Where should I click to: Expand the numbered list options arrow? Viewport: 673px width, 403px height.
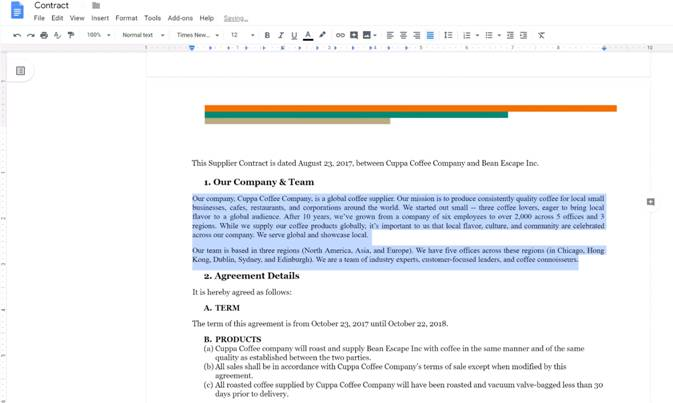pyautogui.click(x=477, y=35)
